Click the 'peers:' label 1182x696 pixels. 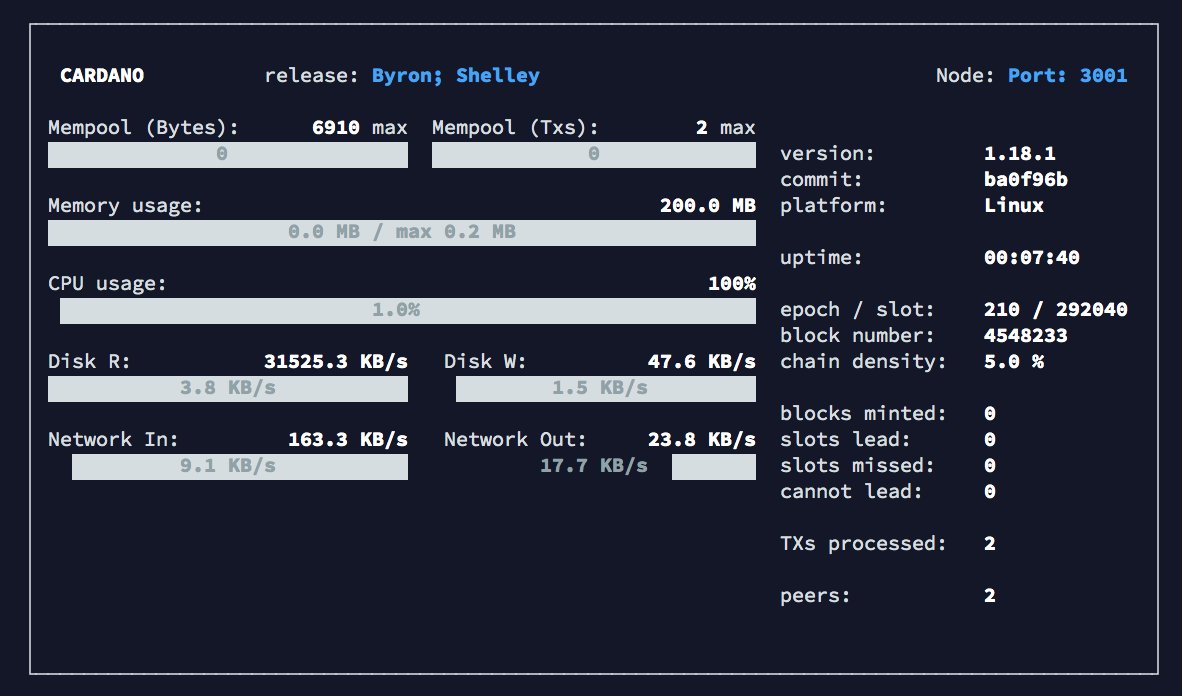(815, 596)
